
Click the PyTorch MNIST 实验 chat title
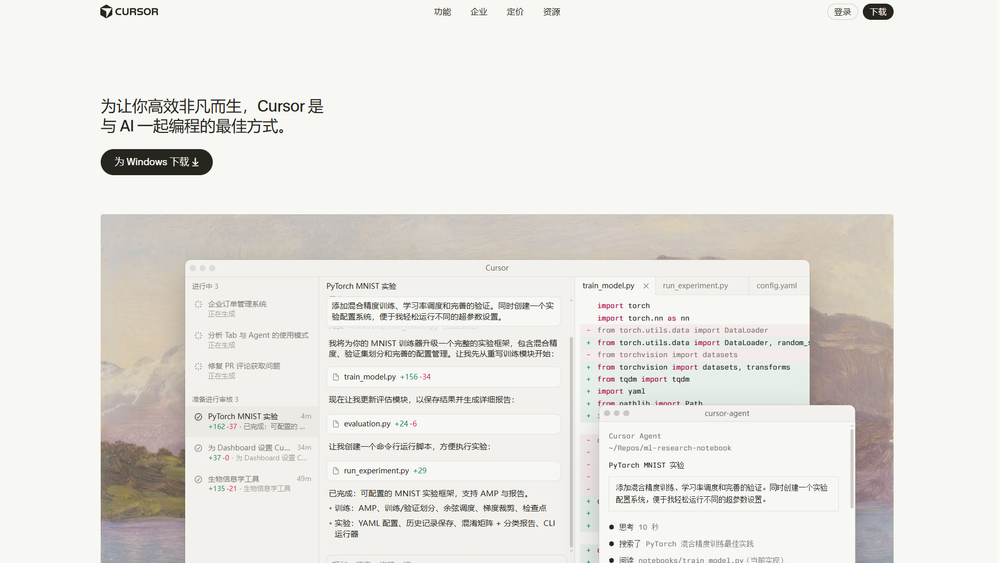(x=361, y=286)
